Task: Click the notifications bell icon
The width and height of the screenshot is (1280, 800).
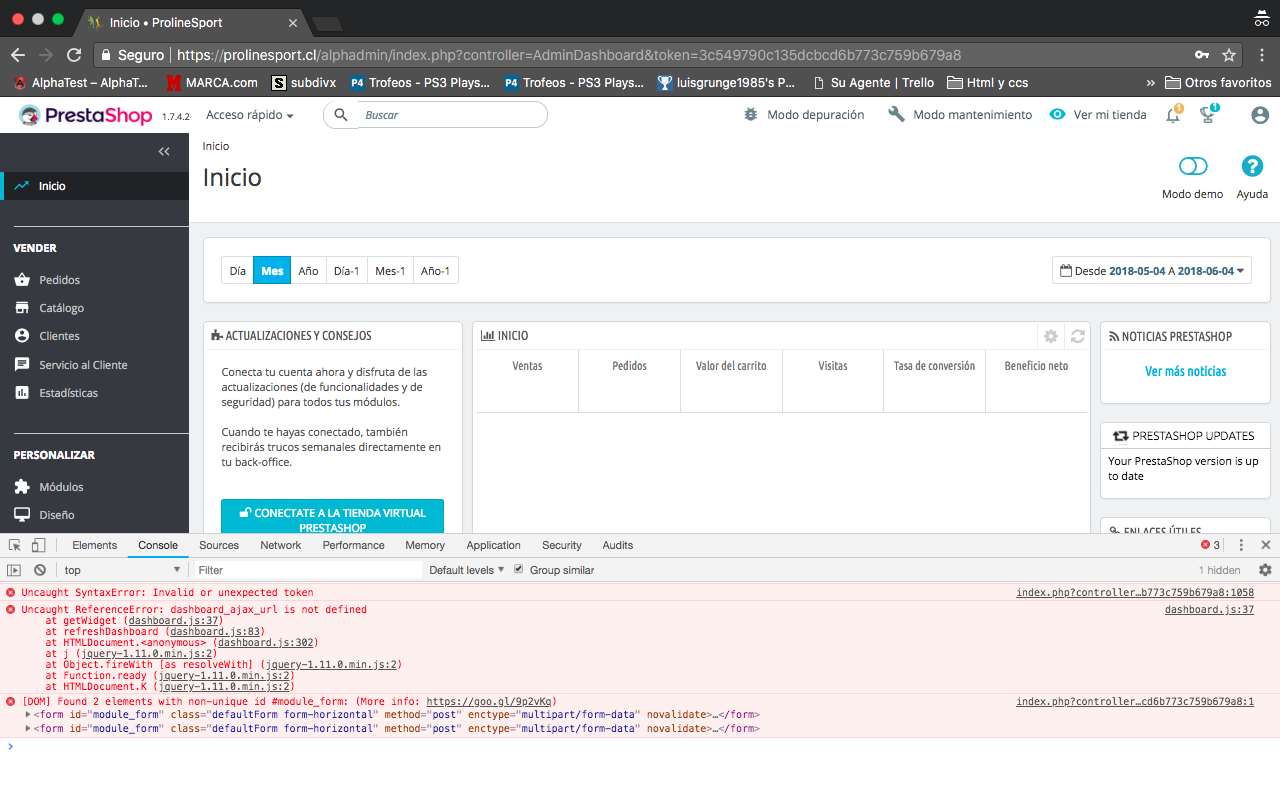Action: click(1173, 116)
